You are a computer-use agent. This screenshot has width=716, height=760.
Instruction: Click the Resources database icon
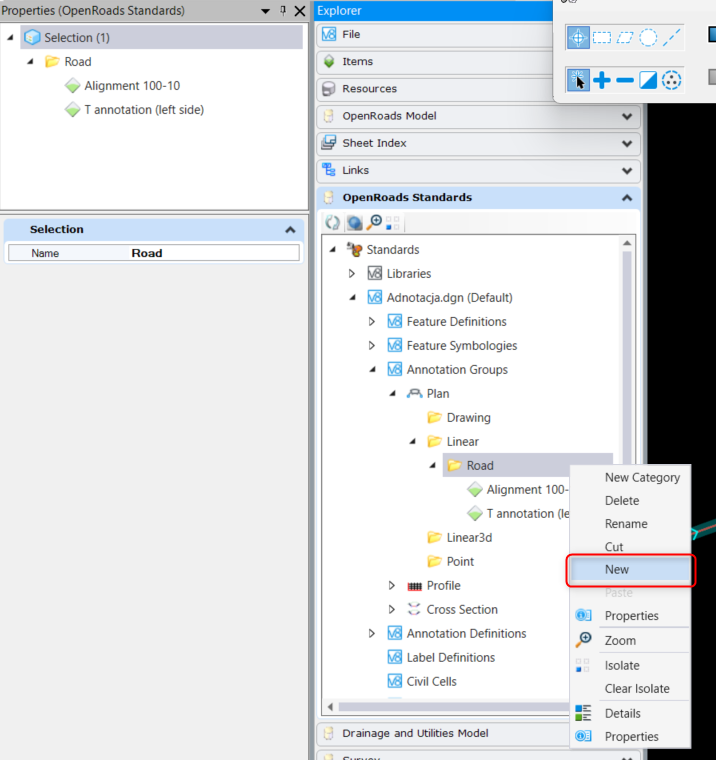click(x=329, y=89)
